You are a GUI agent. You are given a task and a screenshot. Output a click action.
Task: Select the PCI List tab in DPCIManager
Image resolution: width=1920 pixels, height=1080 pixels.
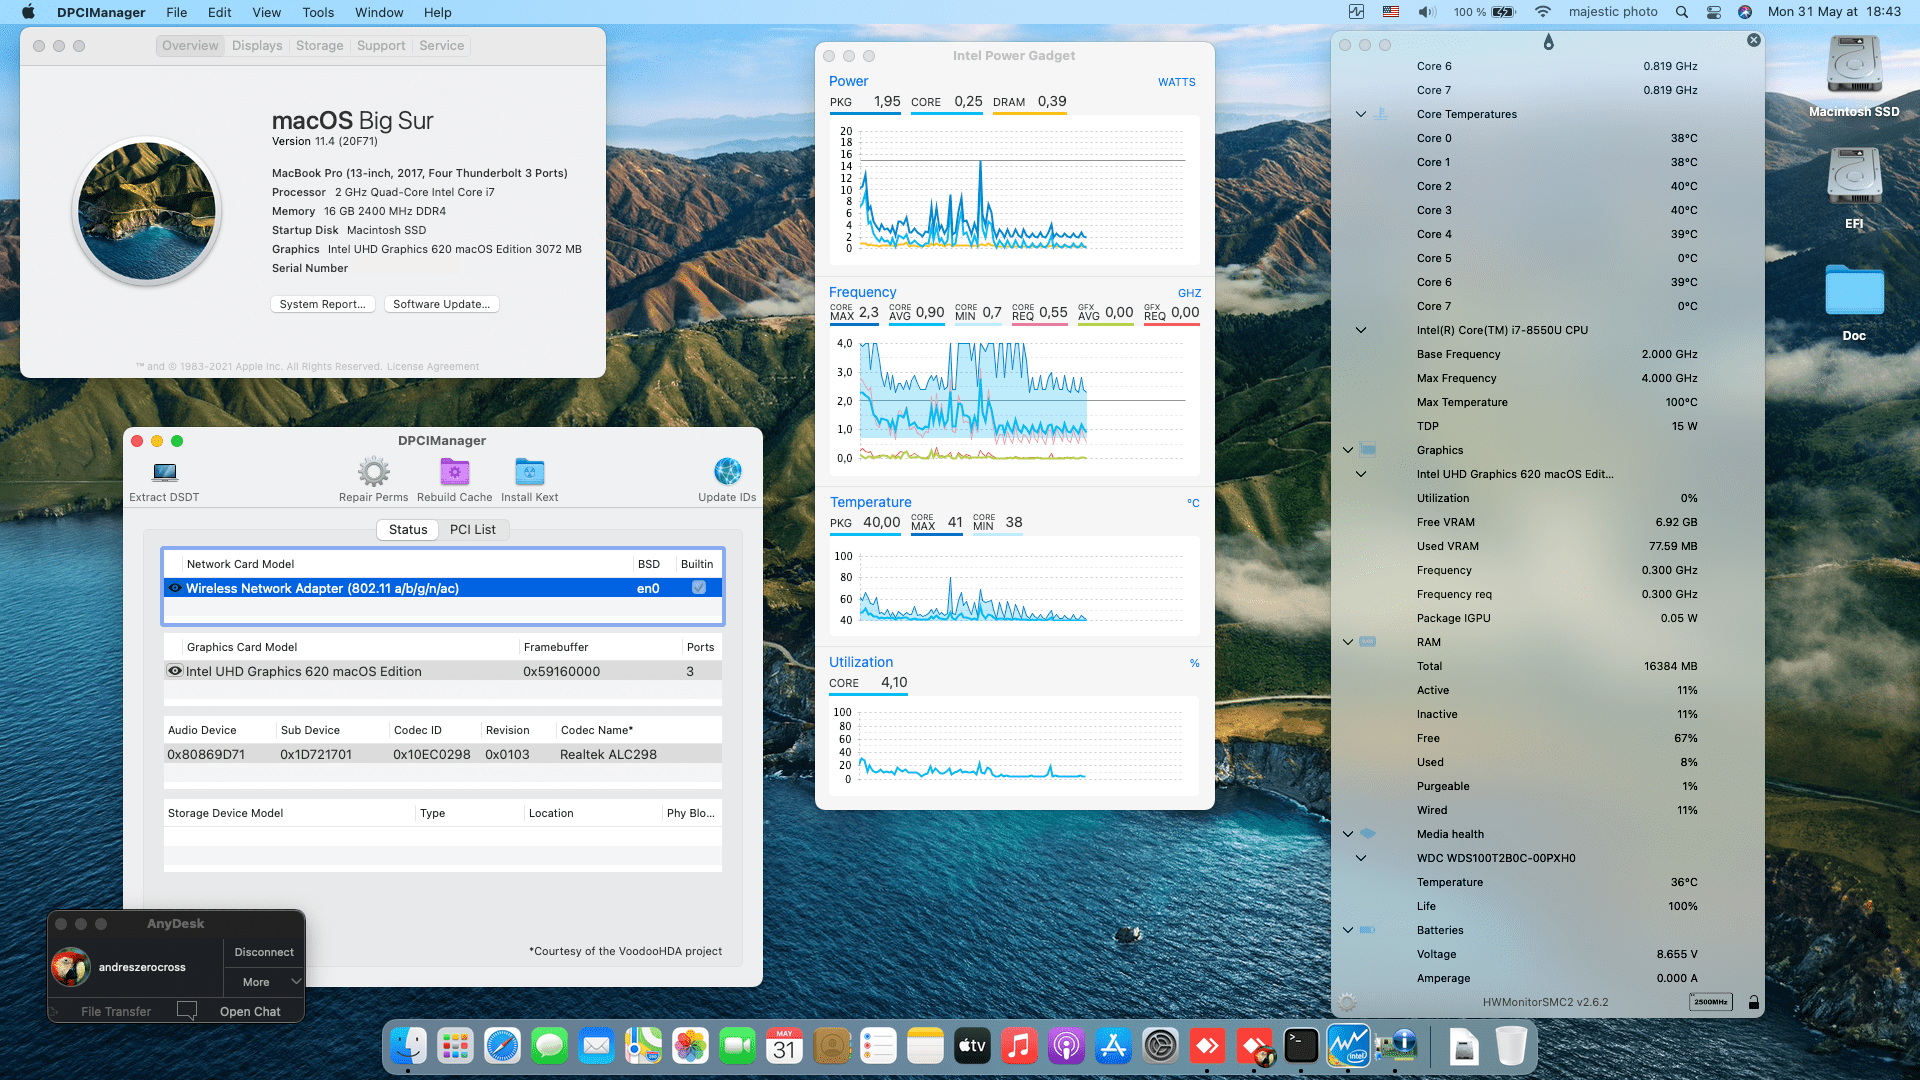473,530
